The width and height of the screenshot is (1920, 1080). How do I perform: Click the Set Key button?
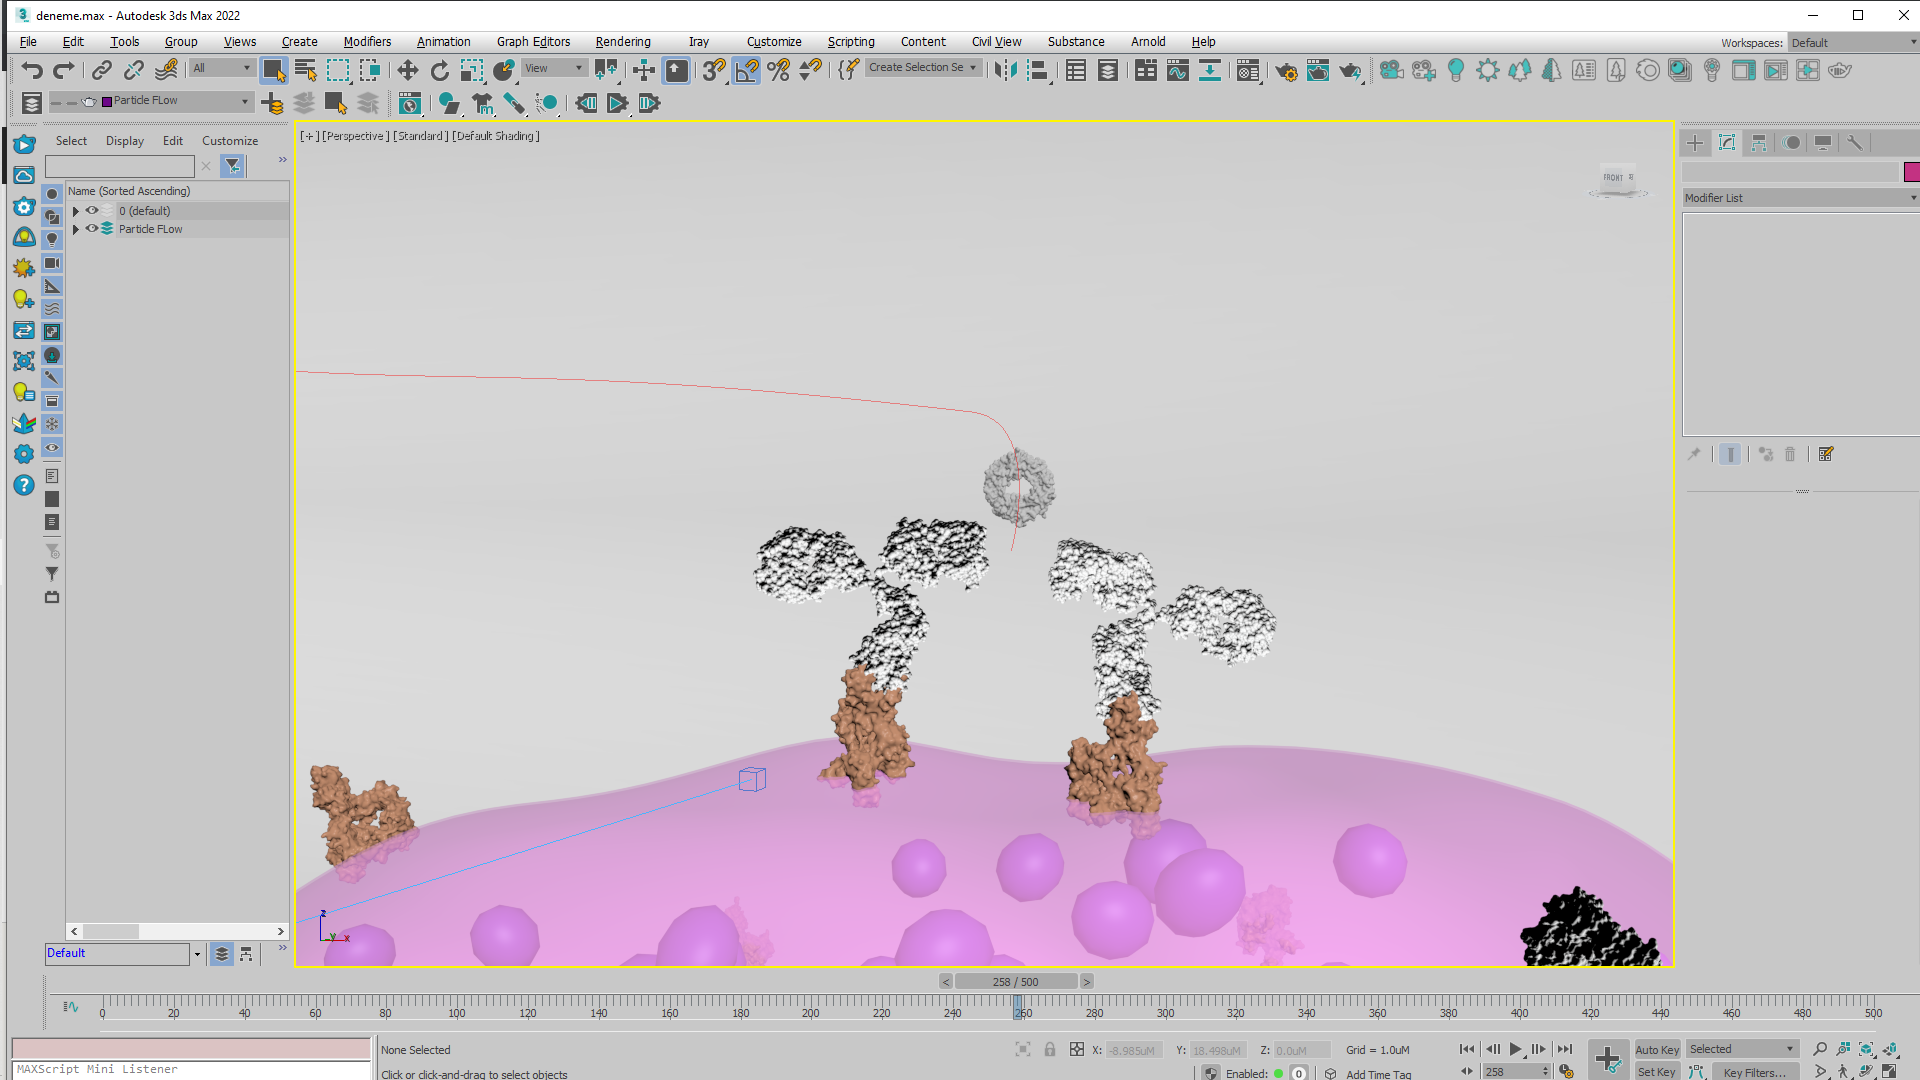(1656, 1071)
